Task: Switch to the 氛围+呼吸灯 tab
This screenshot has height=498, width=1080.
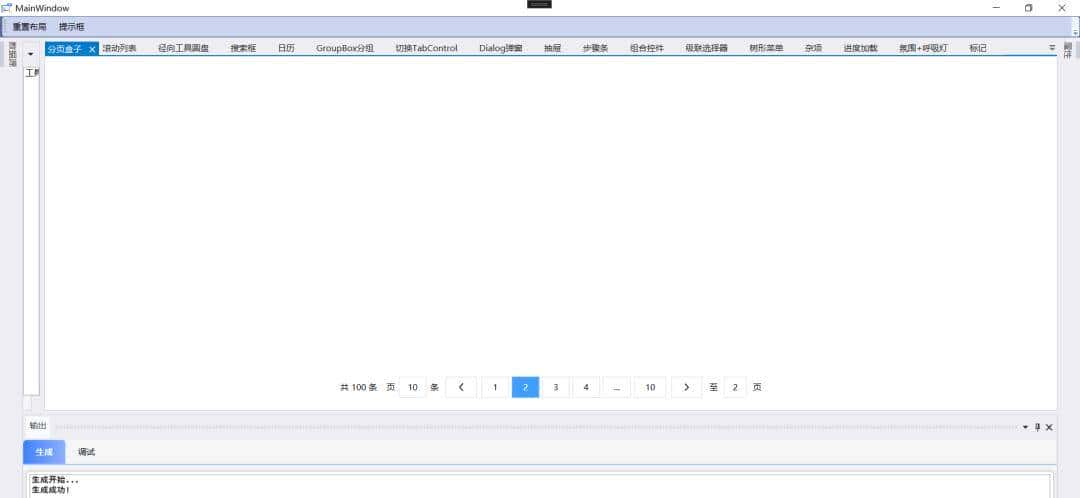Action: (x=923, y=48)
